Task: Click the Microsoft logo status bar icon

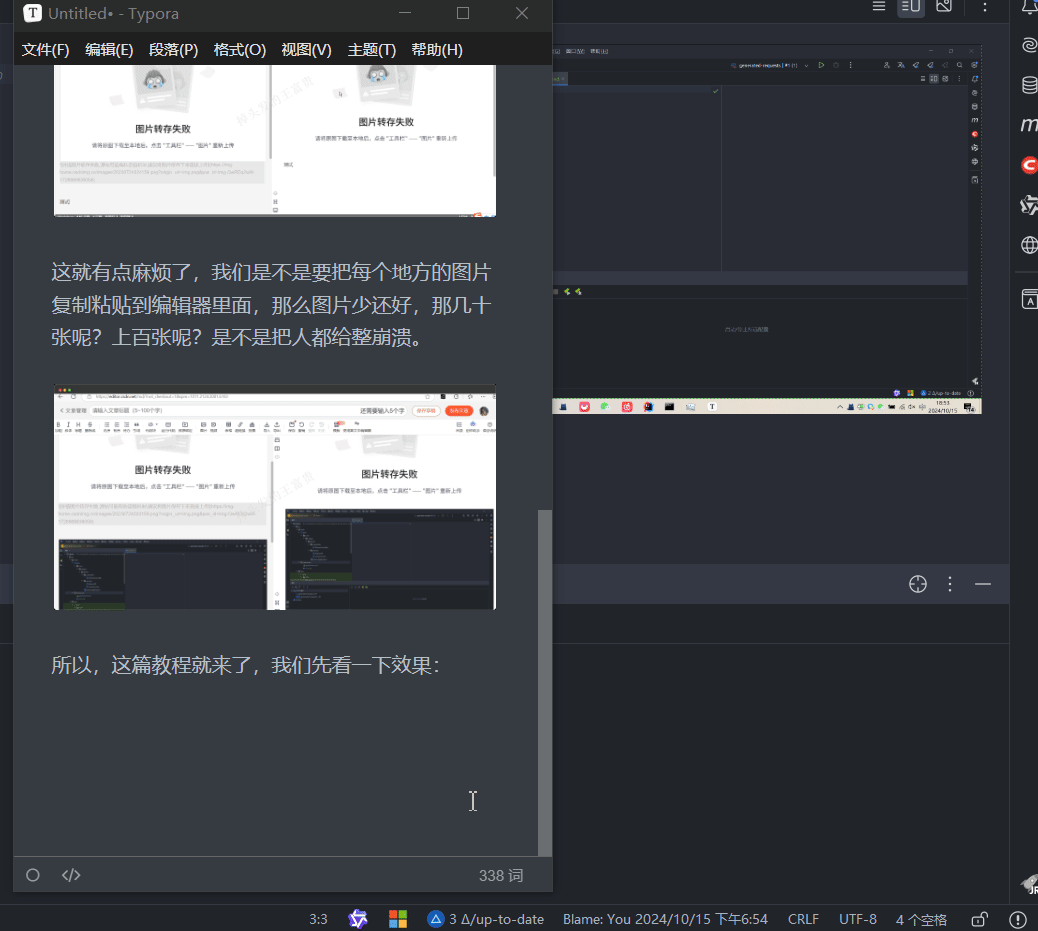Action: pos(398,919)
